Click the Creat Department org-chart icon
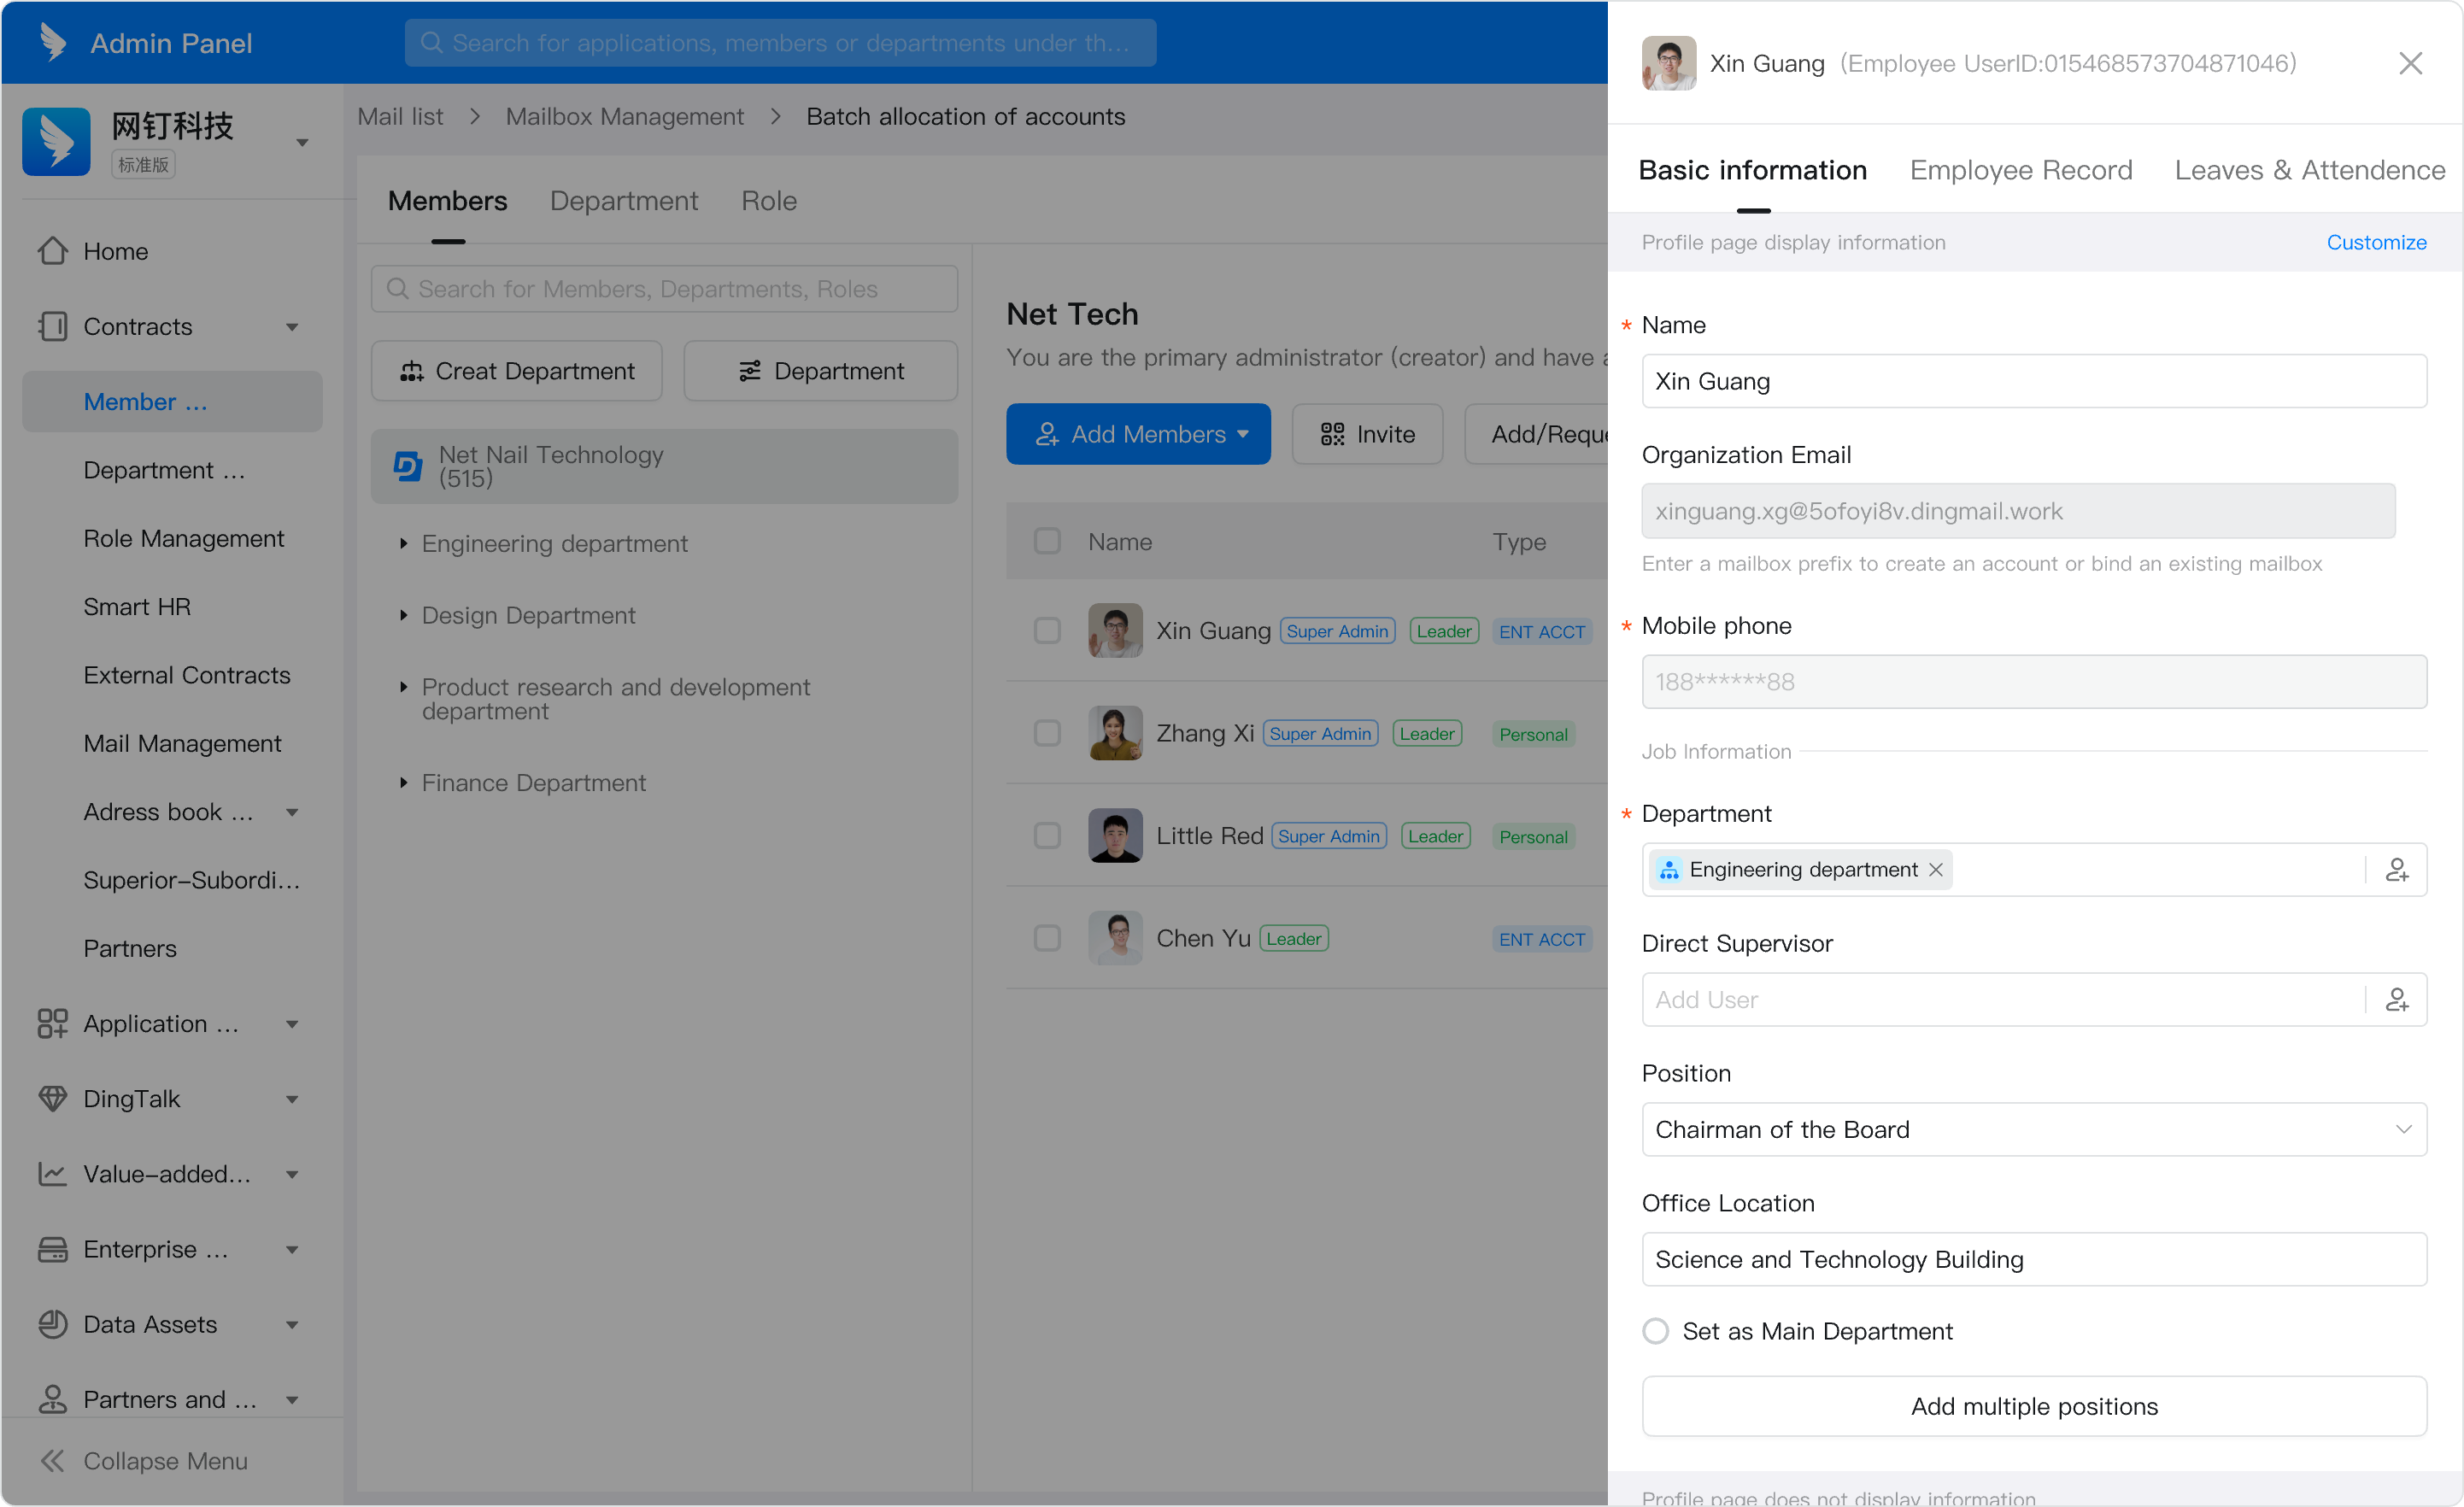The height and width of the screenshot is (1507, 2464). coord(413,371)
